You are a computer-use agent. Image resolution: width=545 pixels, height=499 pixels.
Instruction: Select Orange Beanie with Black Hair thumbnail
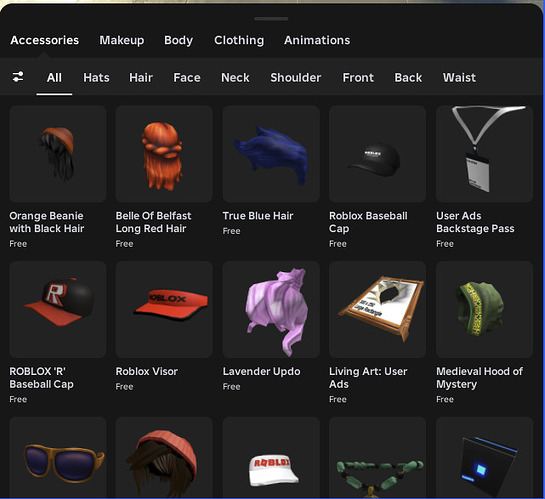pyautogui.click(x=58, y=154)
